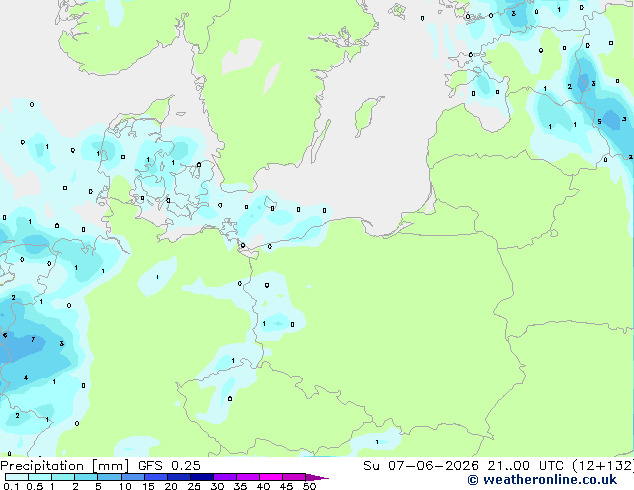Select the 45–50 mm legend color swatch

tap(294, 477)
